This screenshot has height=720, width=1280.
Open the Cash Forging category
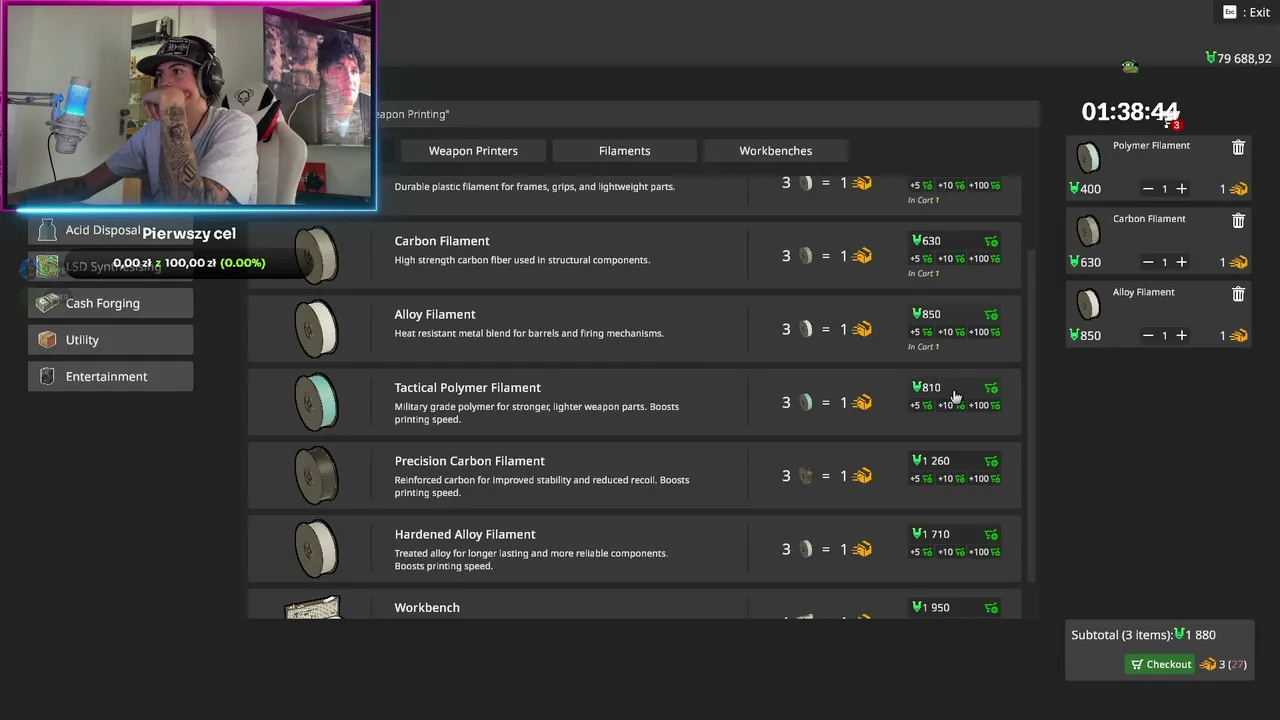click(x=110, y=303)
